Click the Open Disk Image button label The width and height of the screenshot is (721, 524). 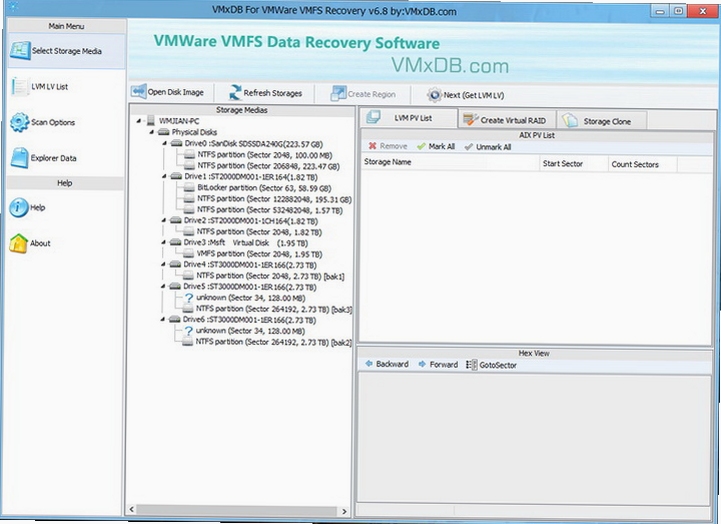176,92
